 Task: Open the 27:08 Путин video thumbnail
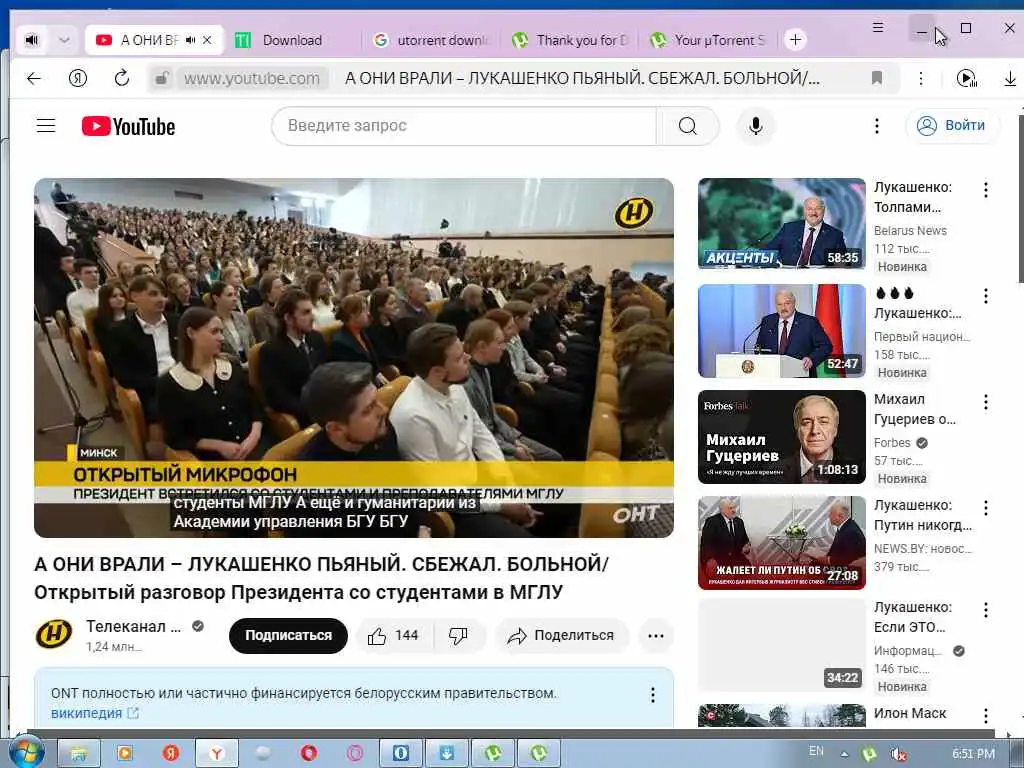point(782,543)
